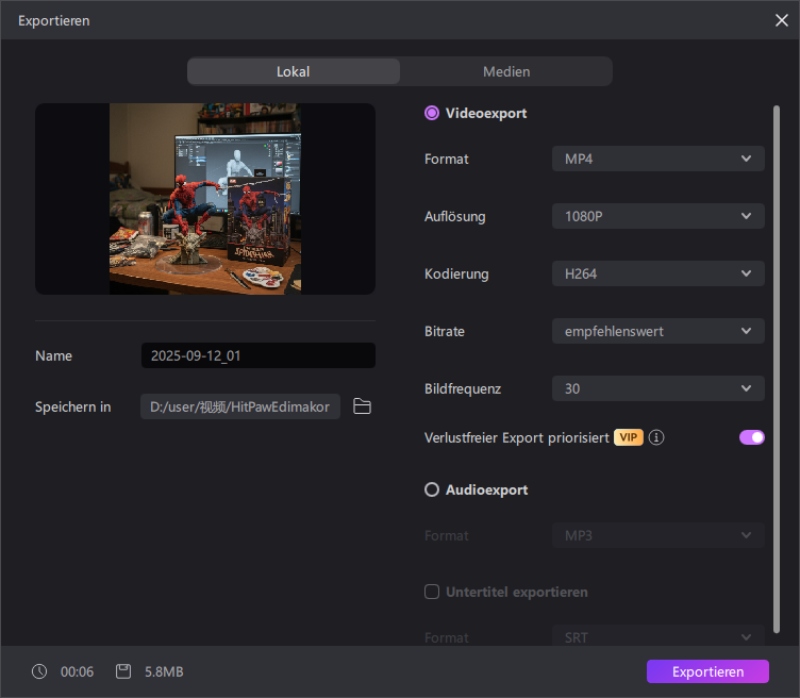The width and height of the screenshot is (800, 698).
Task: Open the subtitle Format SRT dropdown
Action: 658,636
